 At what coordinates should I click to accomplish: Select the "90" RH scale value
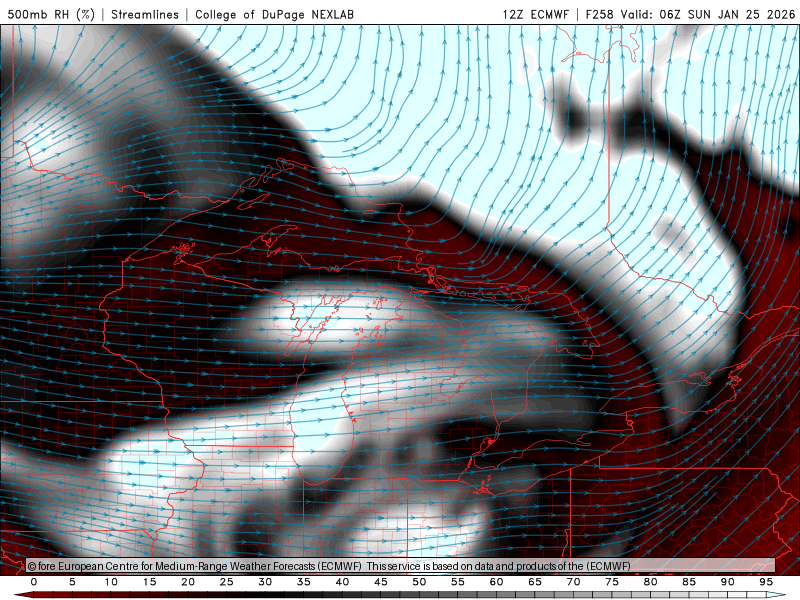(728, 582)
